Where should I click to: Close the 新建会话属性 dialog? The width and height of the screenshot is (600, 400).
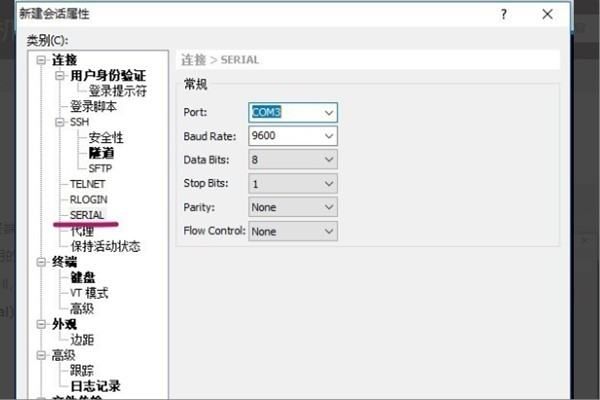(547, 15)
